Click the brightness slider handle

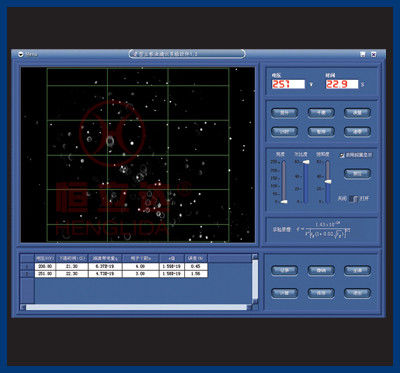pos(284,201)
